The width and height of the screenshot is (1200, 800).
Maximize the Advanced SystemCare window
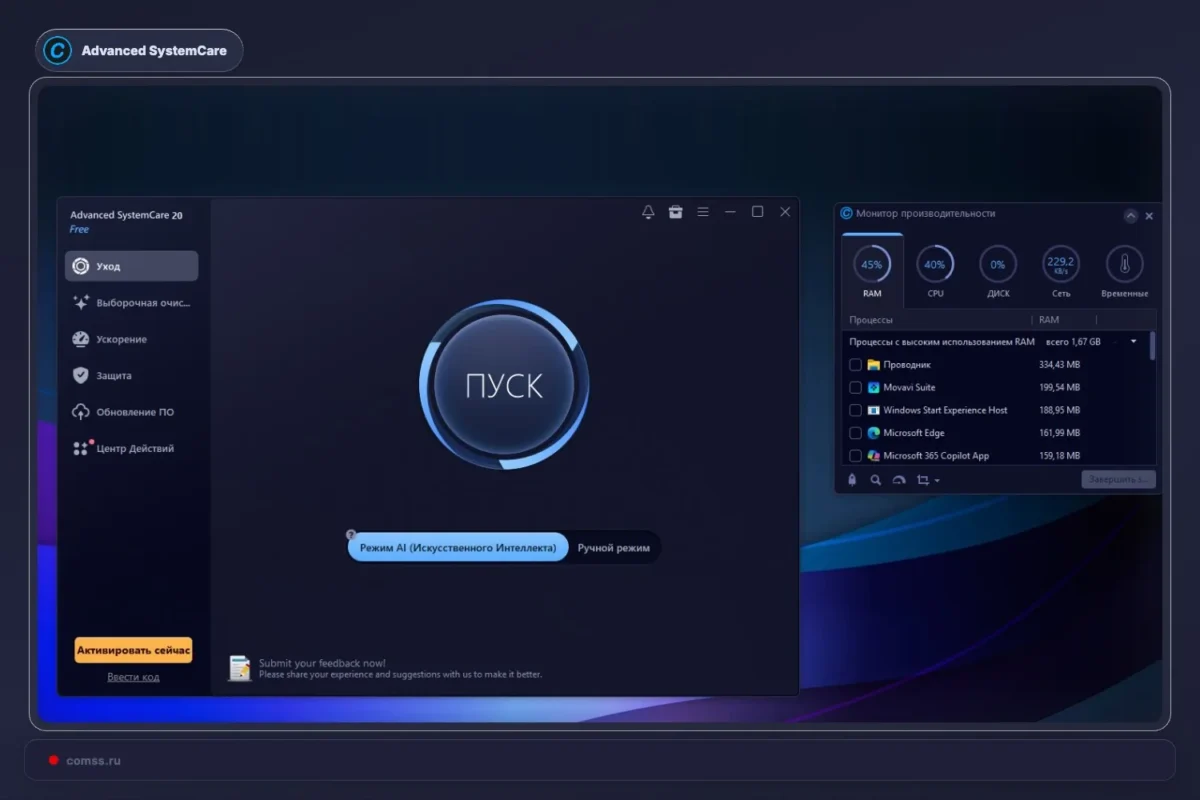click(757, 212)
